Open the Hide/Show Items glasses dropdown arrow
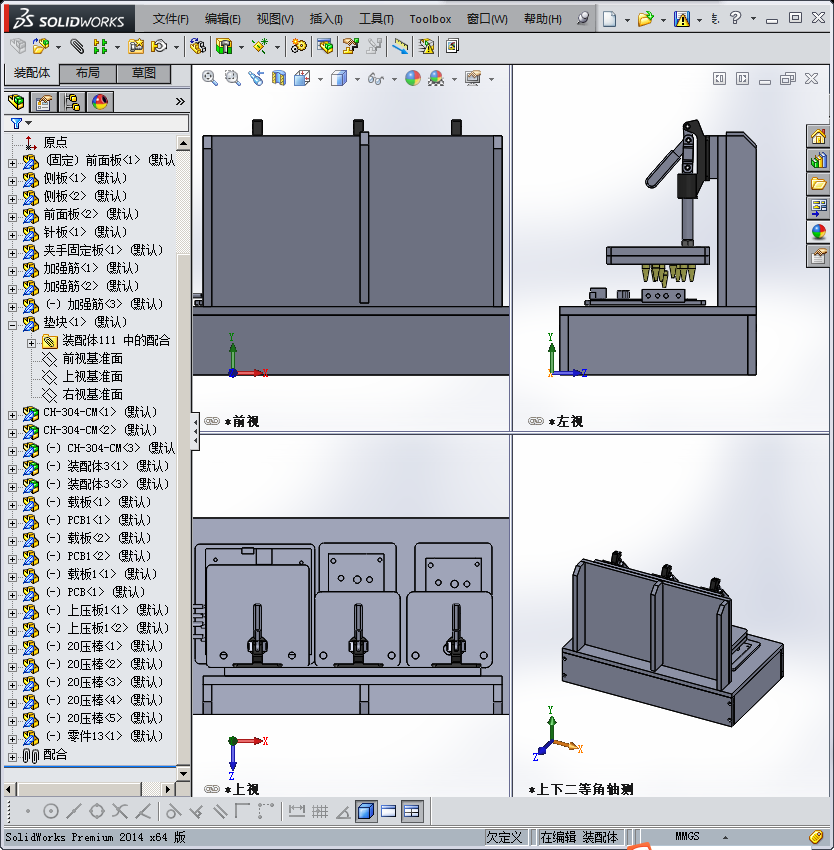Viewport: 834px width, 850px height. pos(394,79)
